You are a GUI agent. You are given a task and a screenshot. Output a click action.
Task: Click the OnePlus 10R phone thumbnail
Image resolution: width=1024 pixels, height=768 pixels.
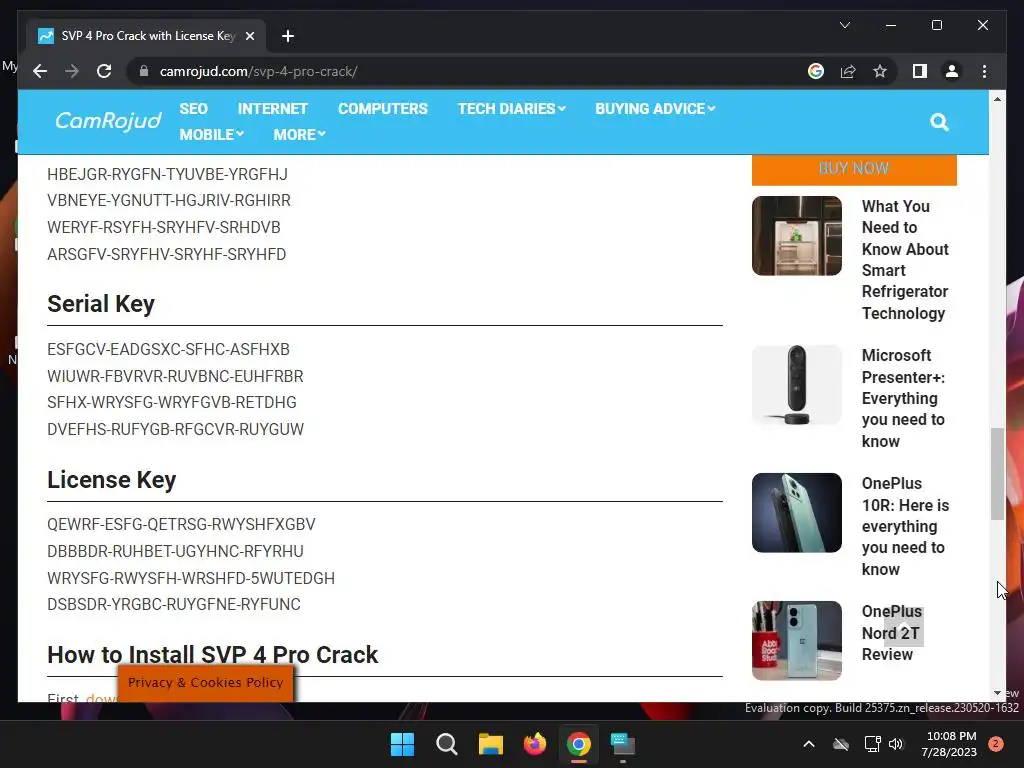[797, 513]
